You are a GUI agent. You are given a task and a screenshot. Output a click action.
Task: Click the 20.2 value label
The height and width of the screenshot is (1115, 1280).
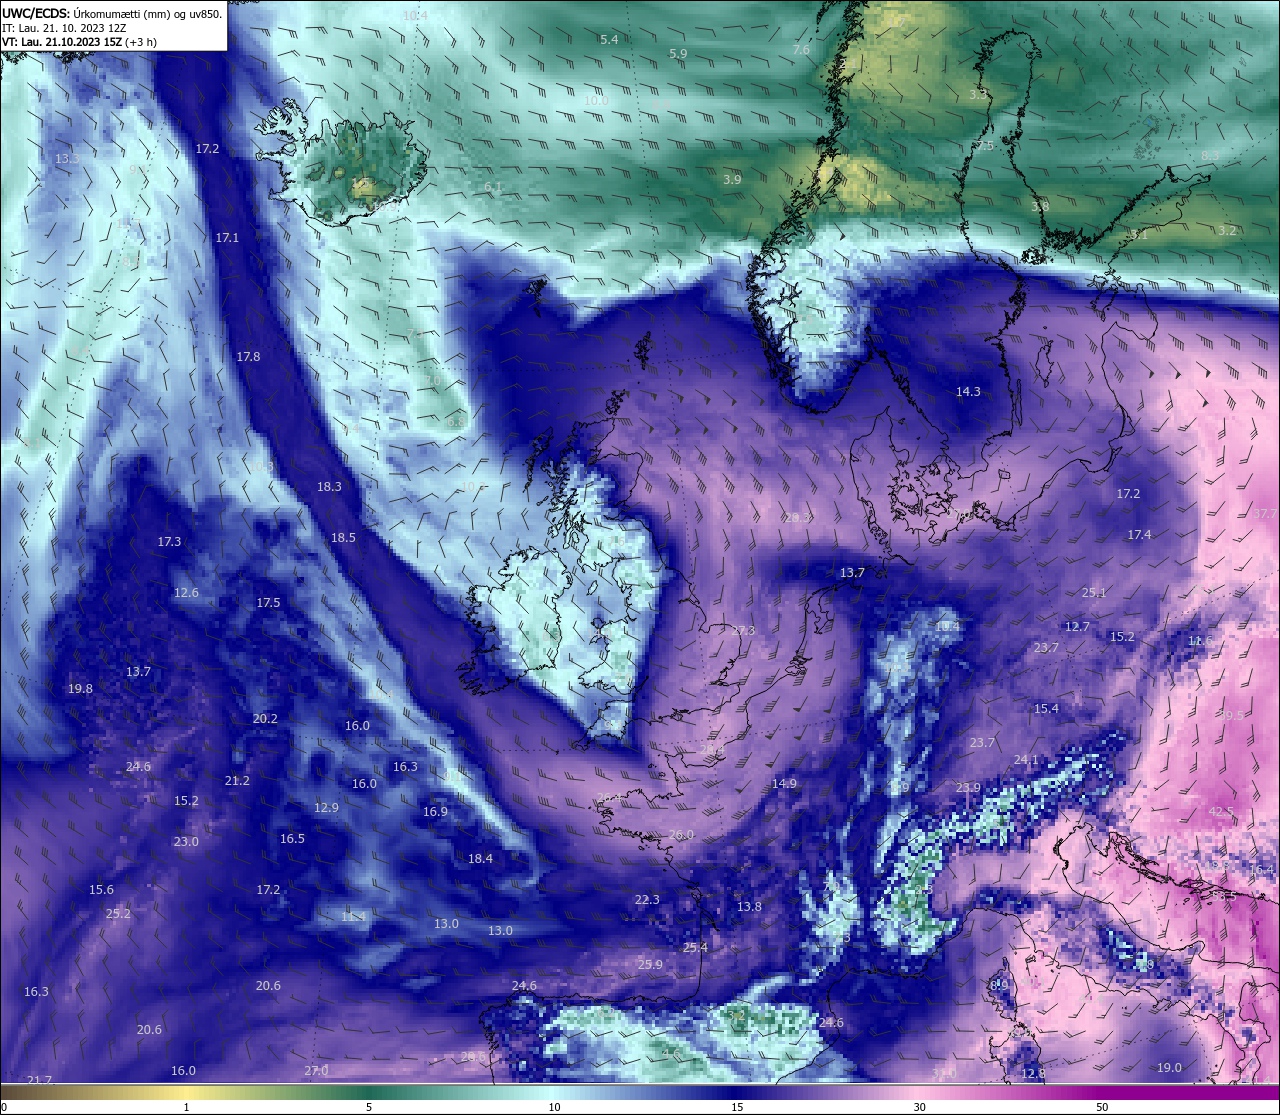[x=265, y=719]
